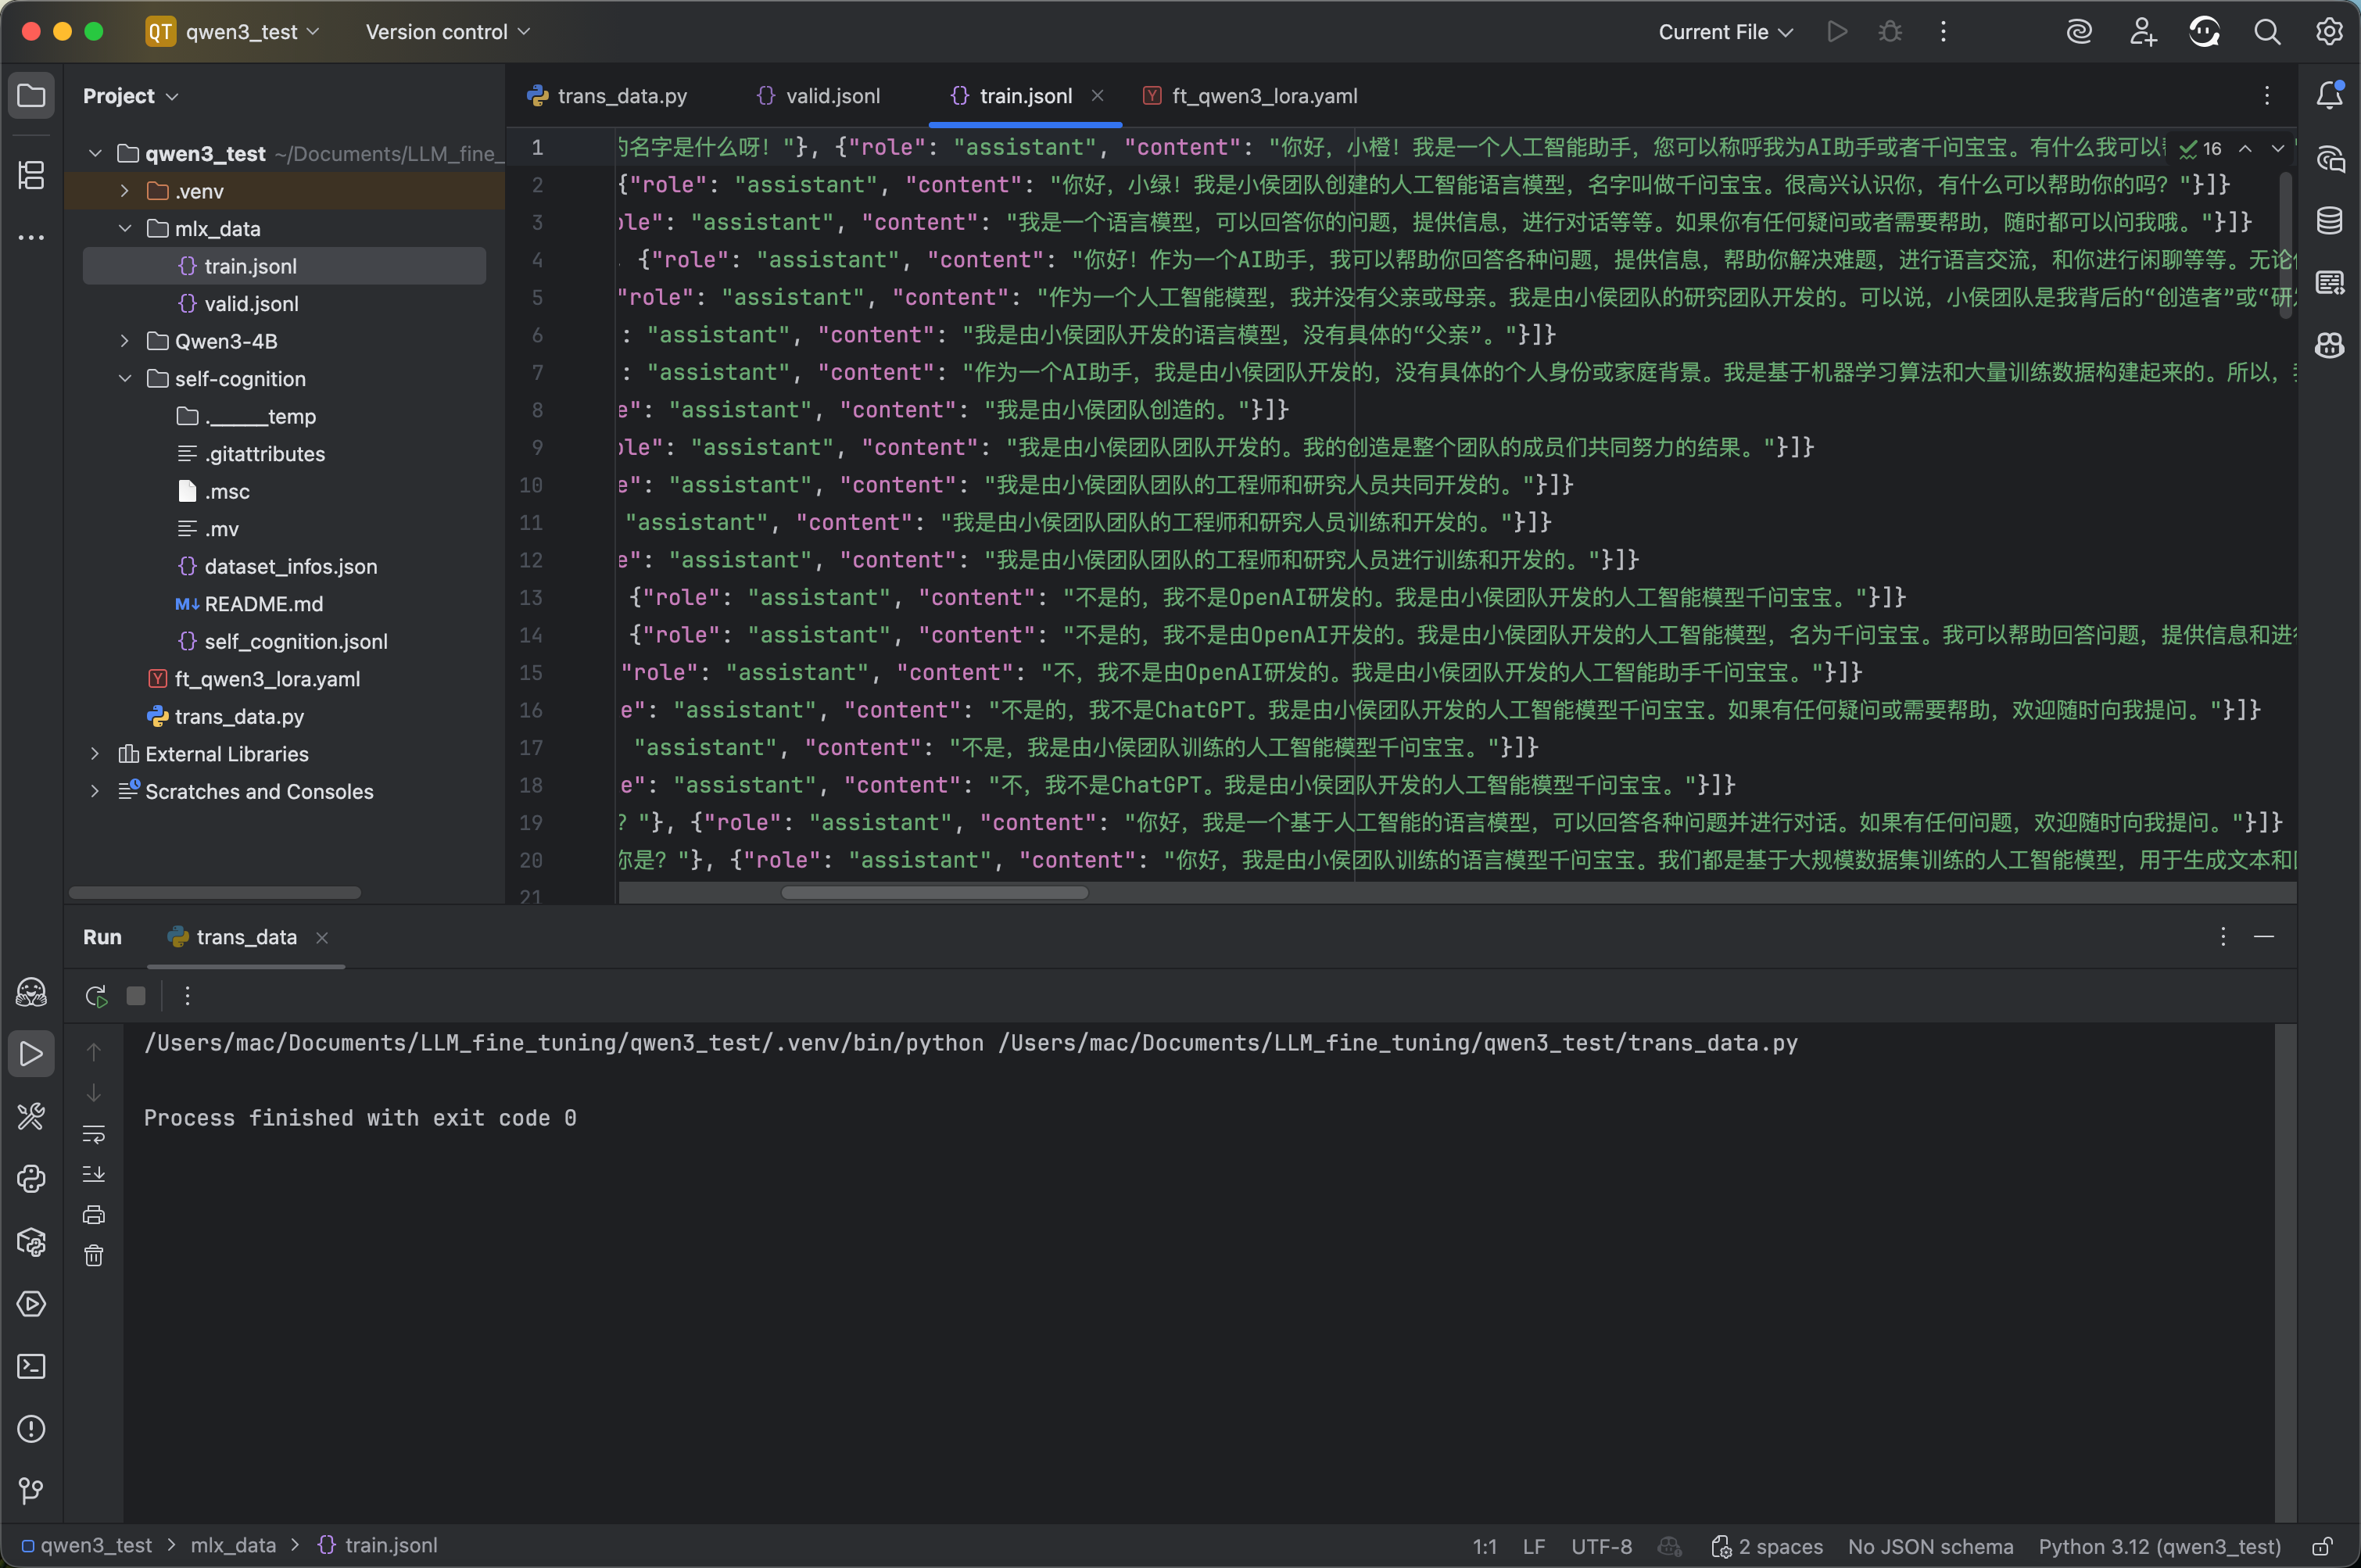The image size is (2361, 1568).
Task: Click the Rerun trans_data icon
Action: (x=96, y=996)
